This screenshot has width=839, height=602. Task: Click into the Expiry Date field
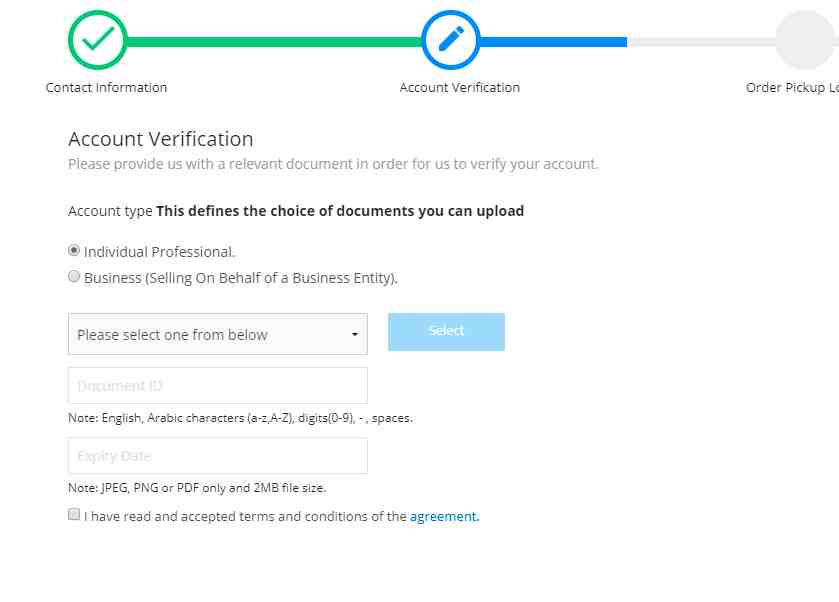[217, 456]
